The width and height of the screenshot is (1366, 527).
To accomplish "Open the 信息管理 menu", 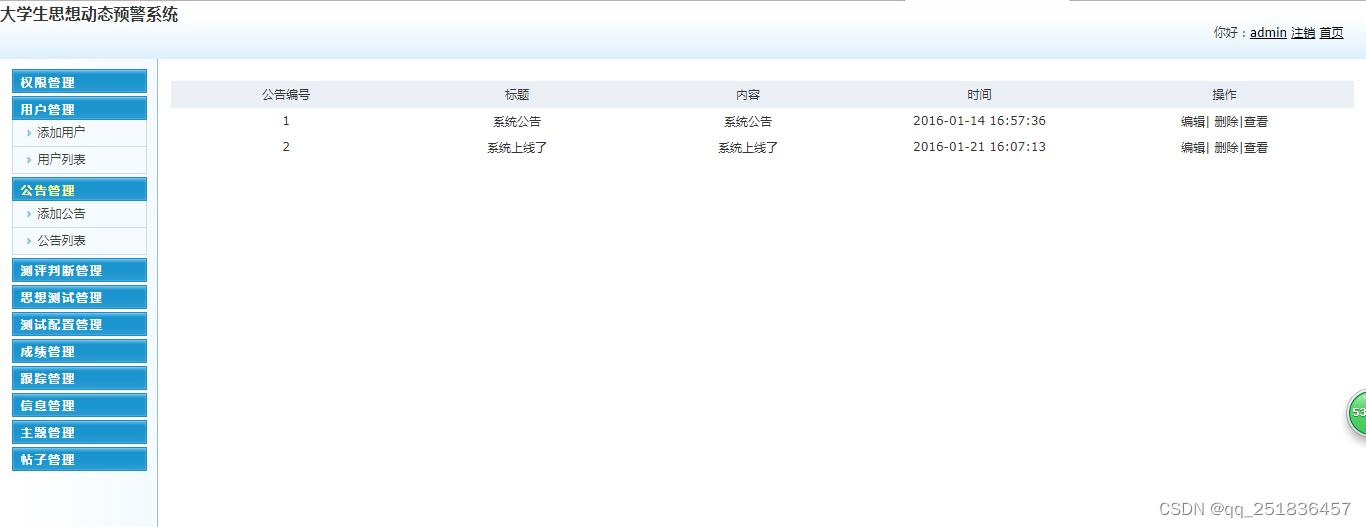I will pos(79,405).
